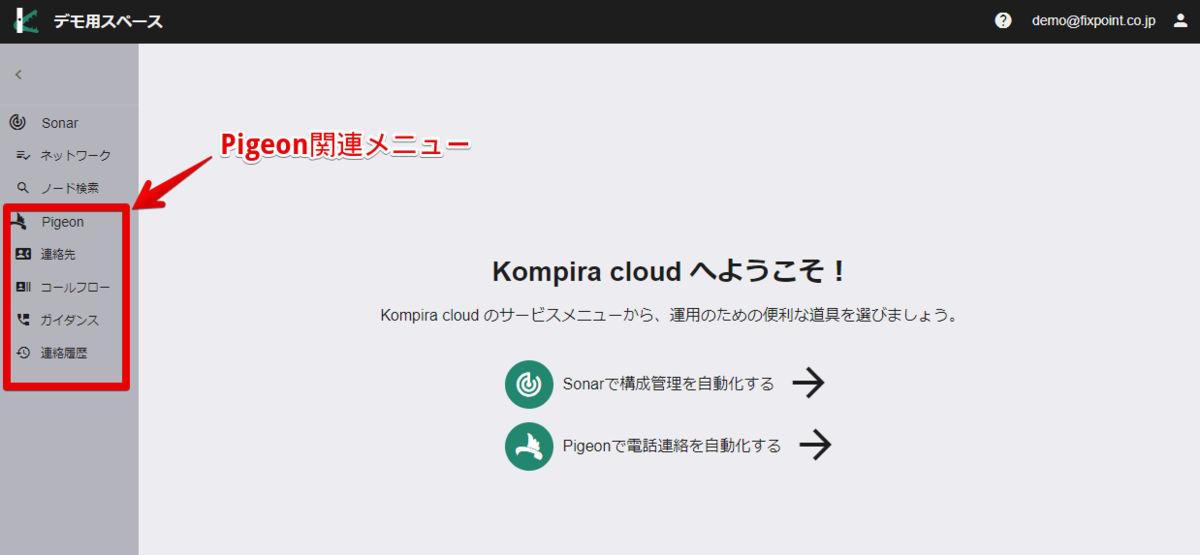This screenshot has height=555, width=1200.
Task: Click the green Pigeon circle icon in welcome area
Action: click(529, 446)
